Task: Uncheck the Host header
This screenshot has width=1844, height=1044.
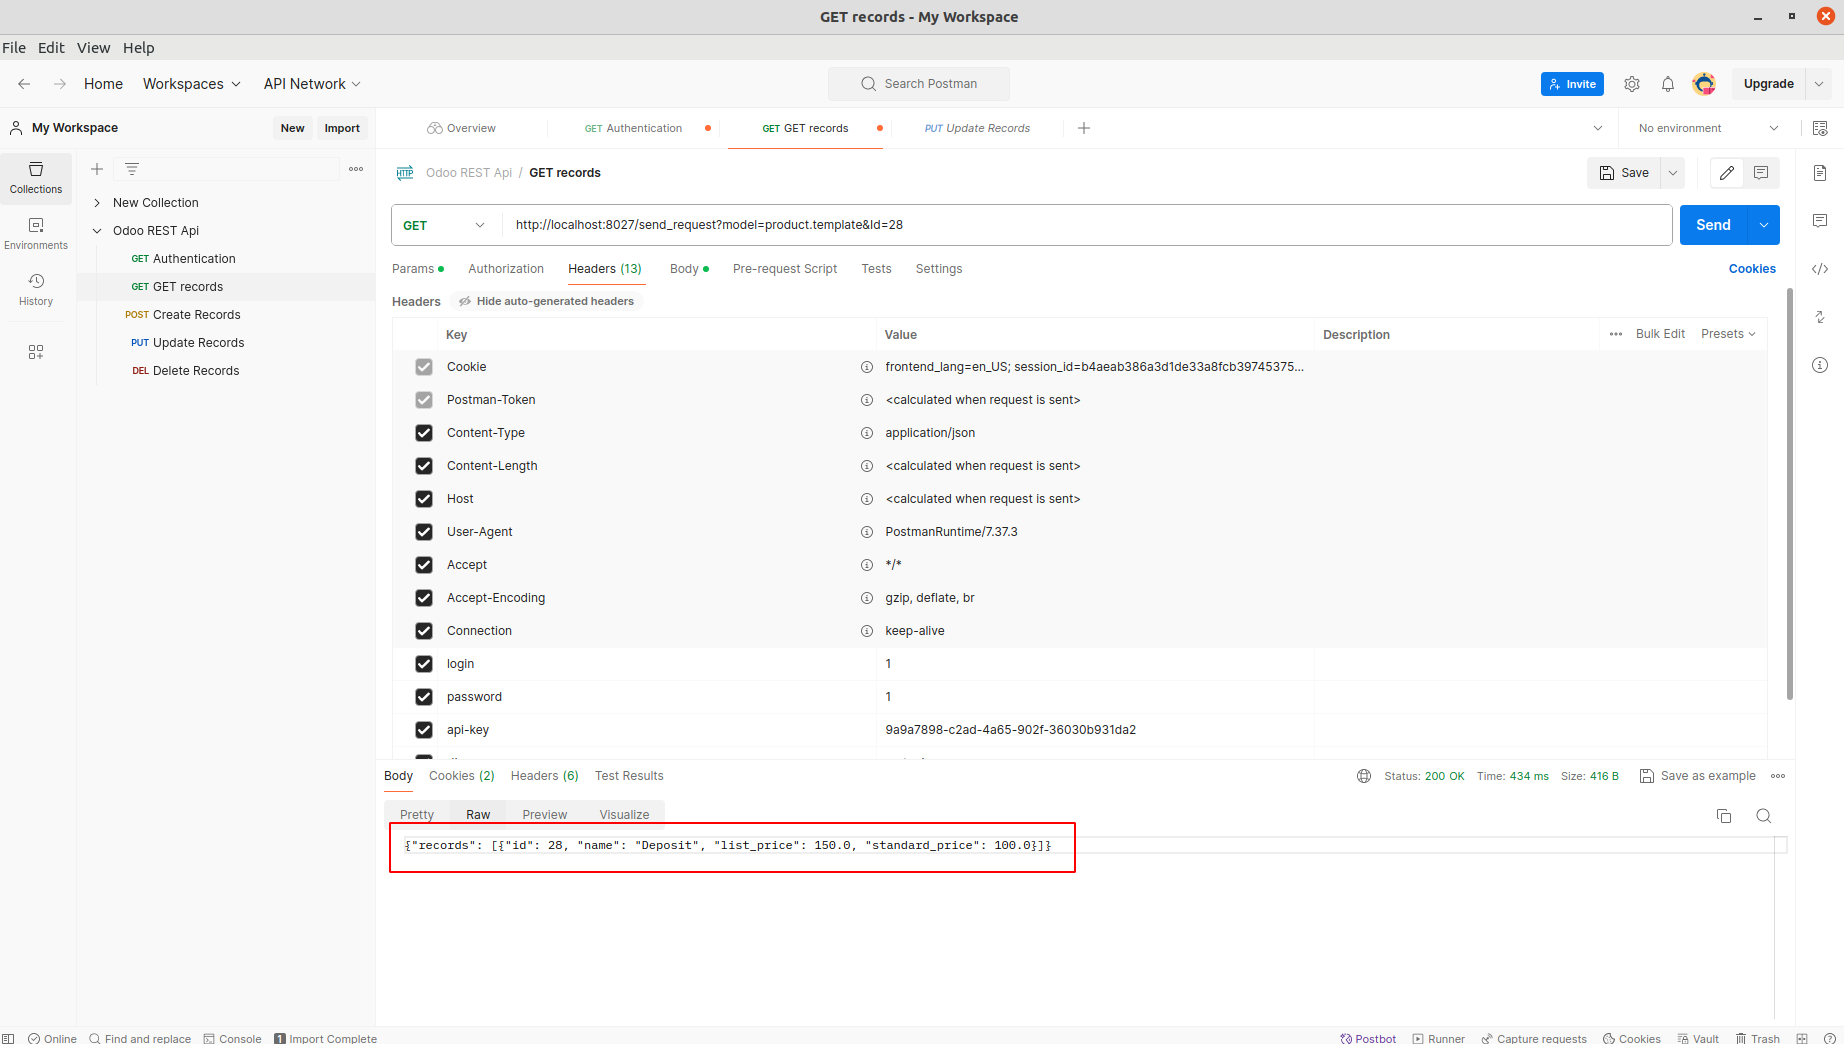Action: click(424, 499)
